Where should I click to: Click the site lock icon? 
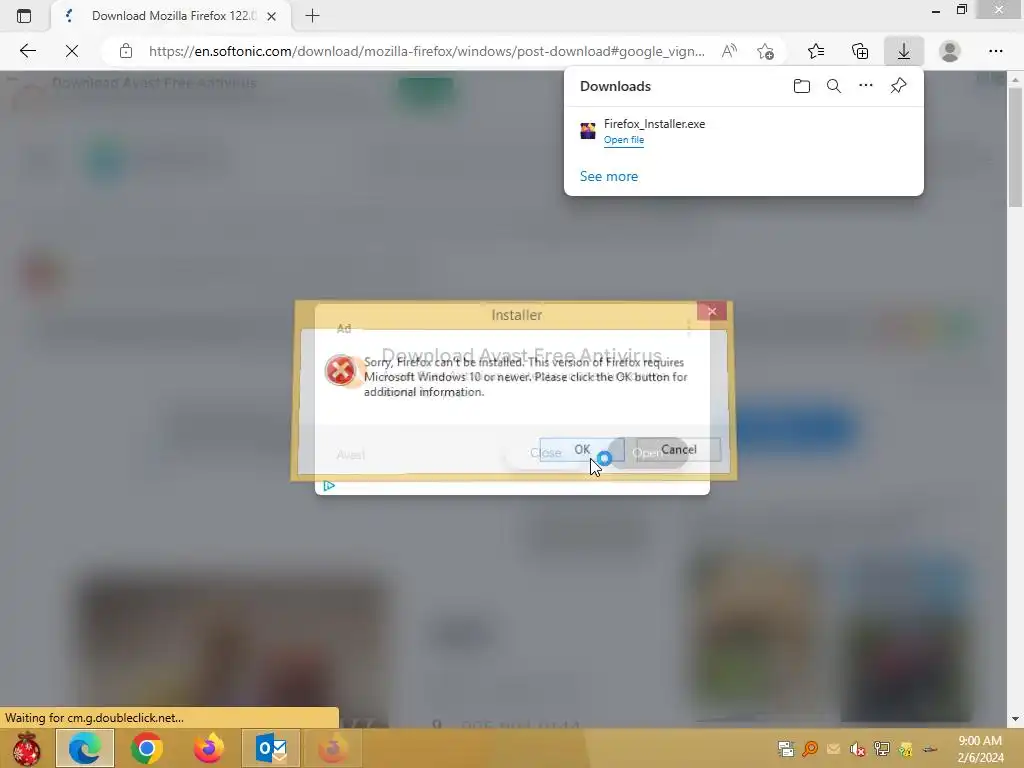[126, 51]
